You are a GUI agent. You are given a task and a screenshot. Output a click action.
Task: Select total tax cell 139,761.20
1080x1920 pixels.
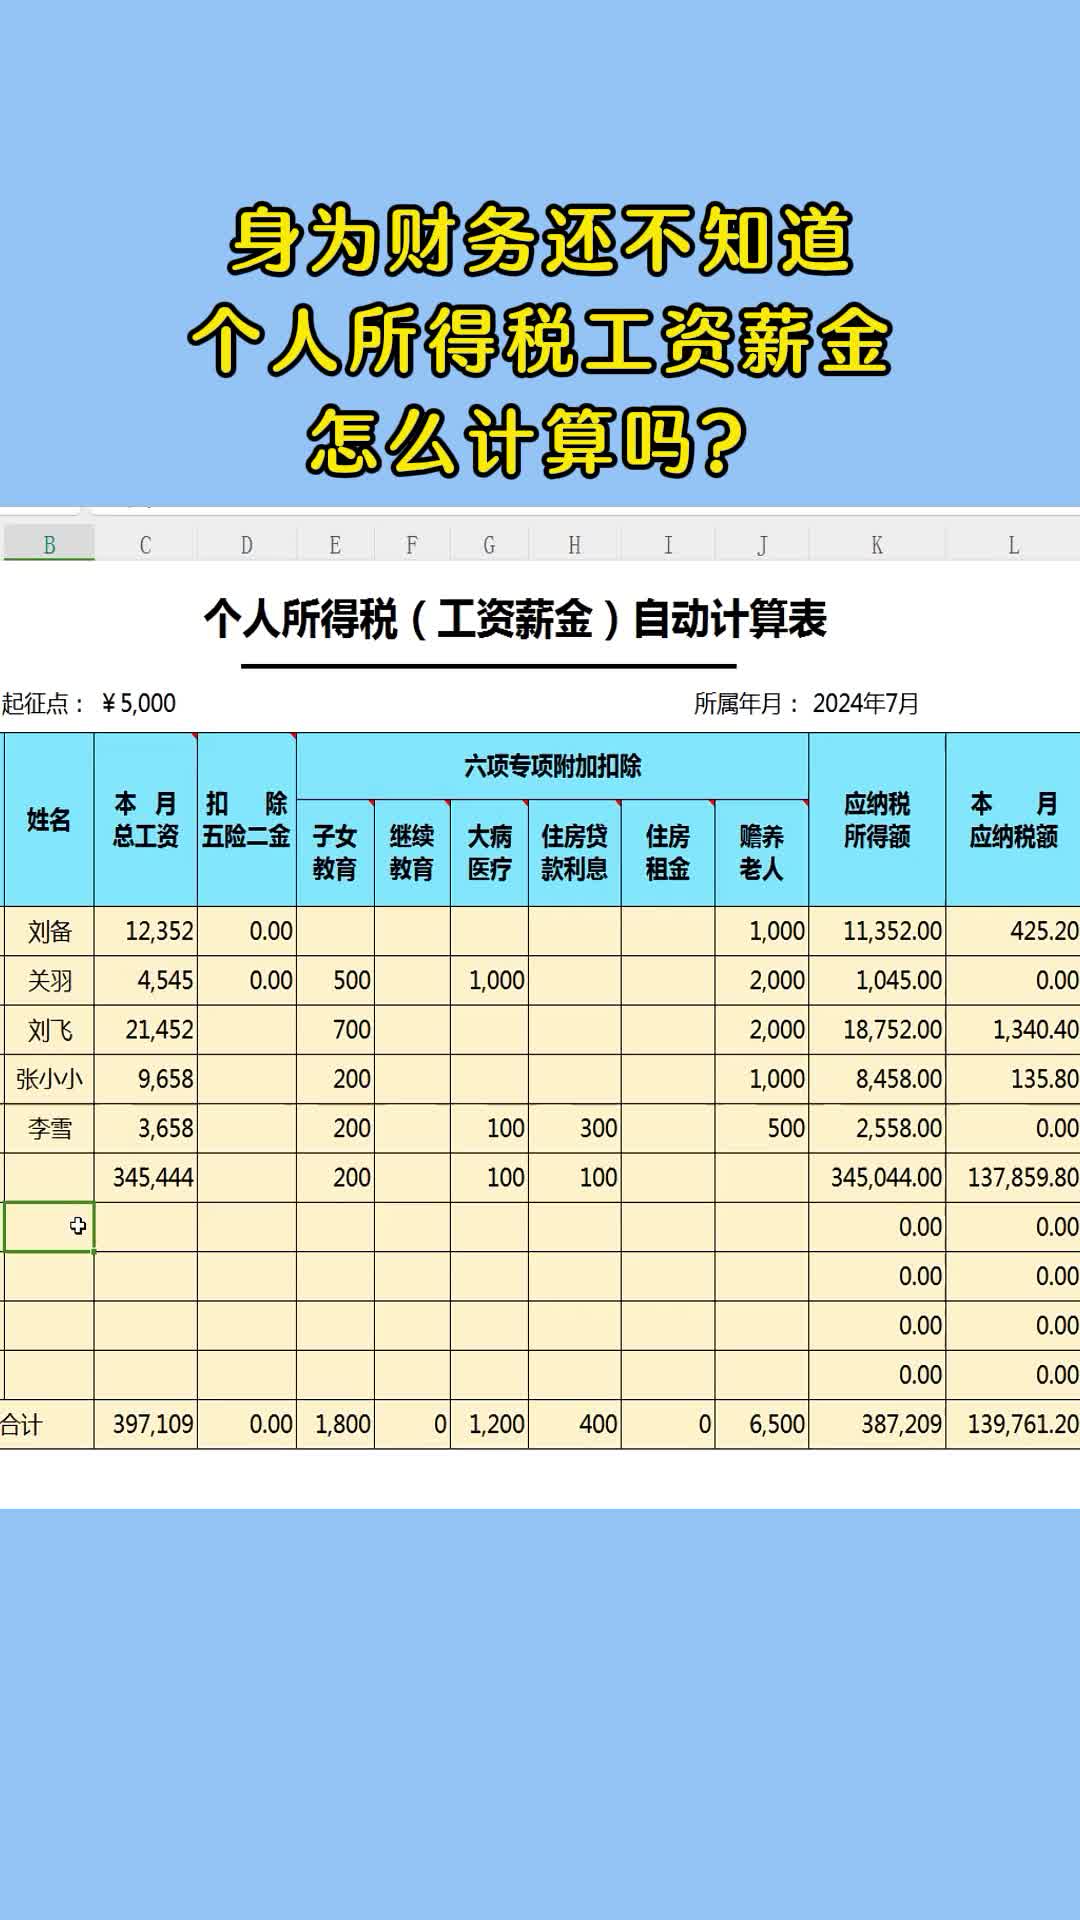(x=1013, y=1424)
